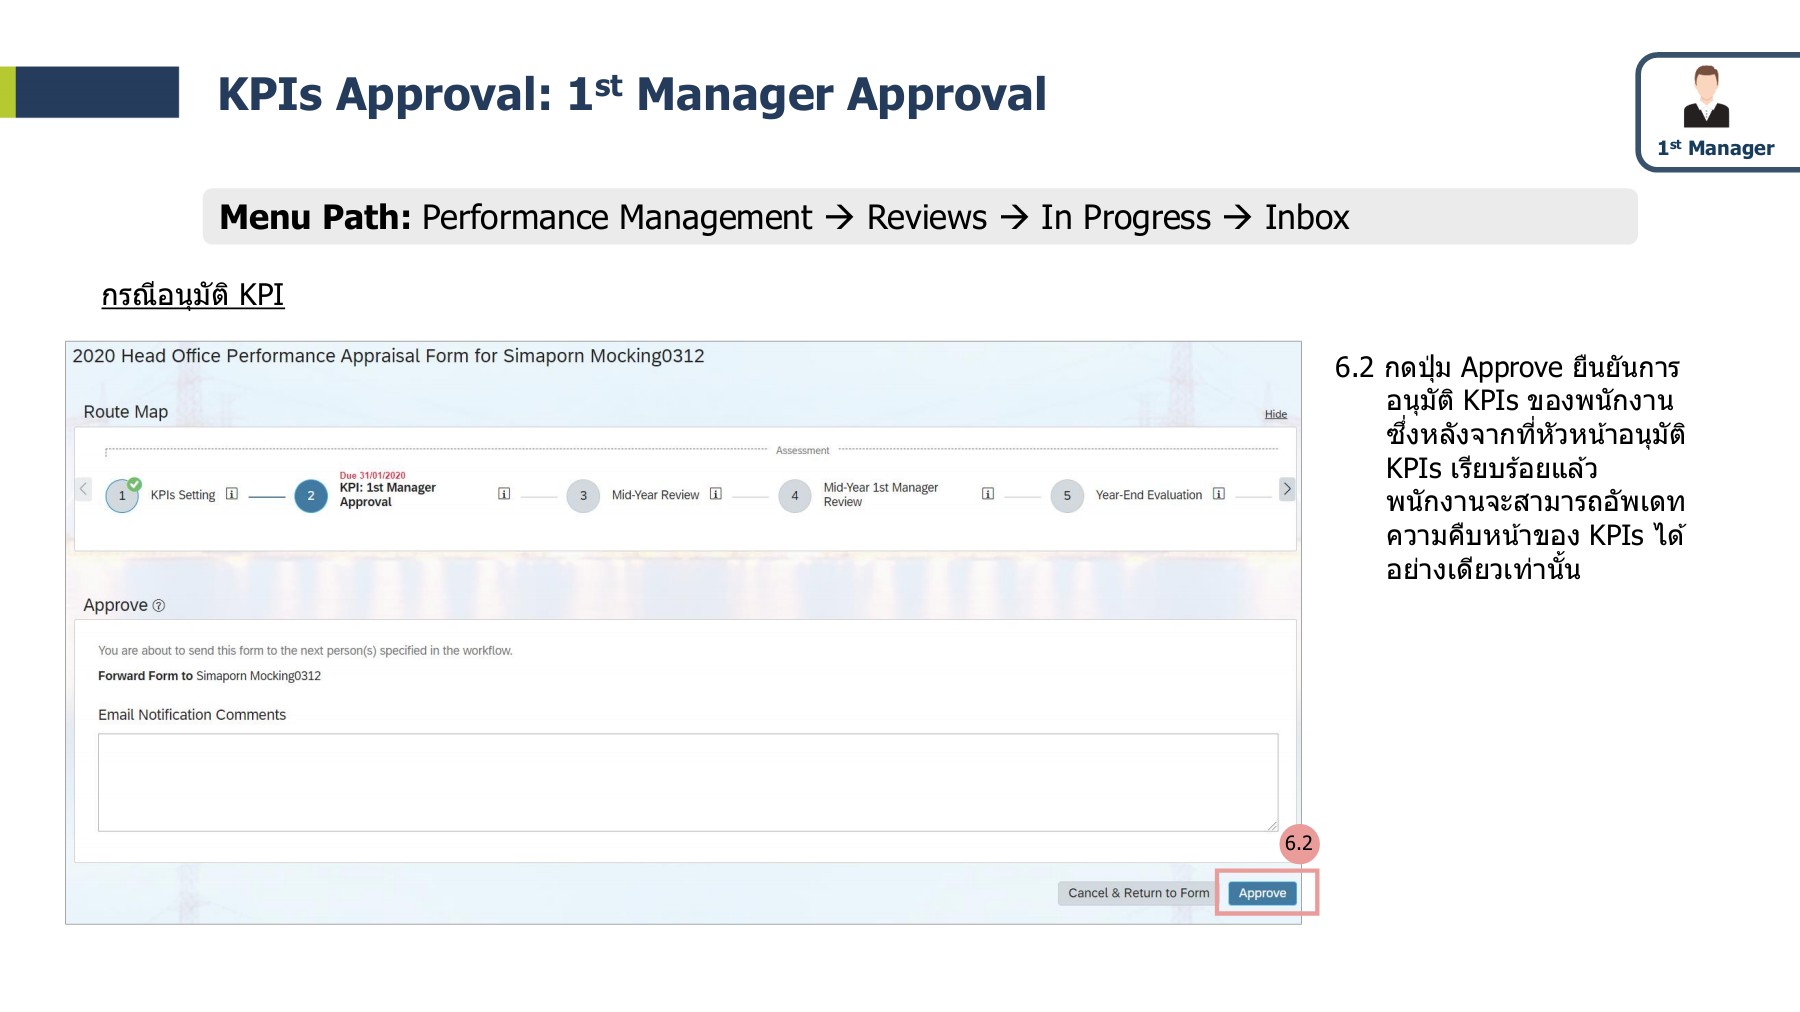The width and height of the screenshot is (1800, 1012).
Task: Click the comments box resize handle
Action: pyautogui.click(x=1271, y=825)
